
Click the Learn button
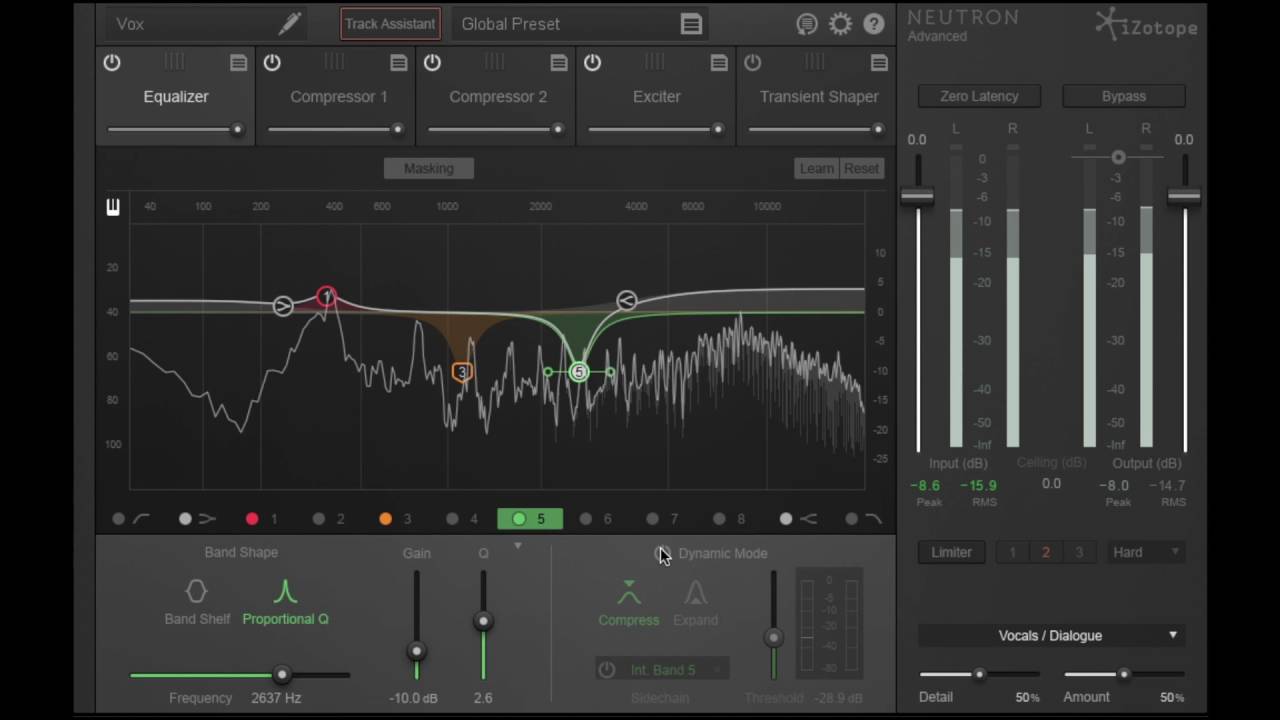[816, 168]
